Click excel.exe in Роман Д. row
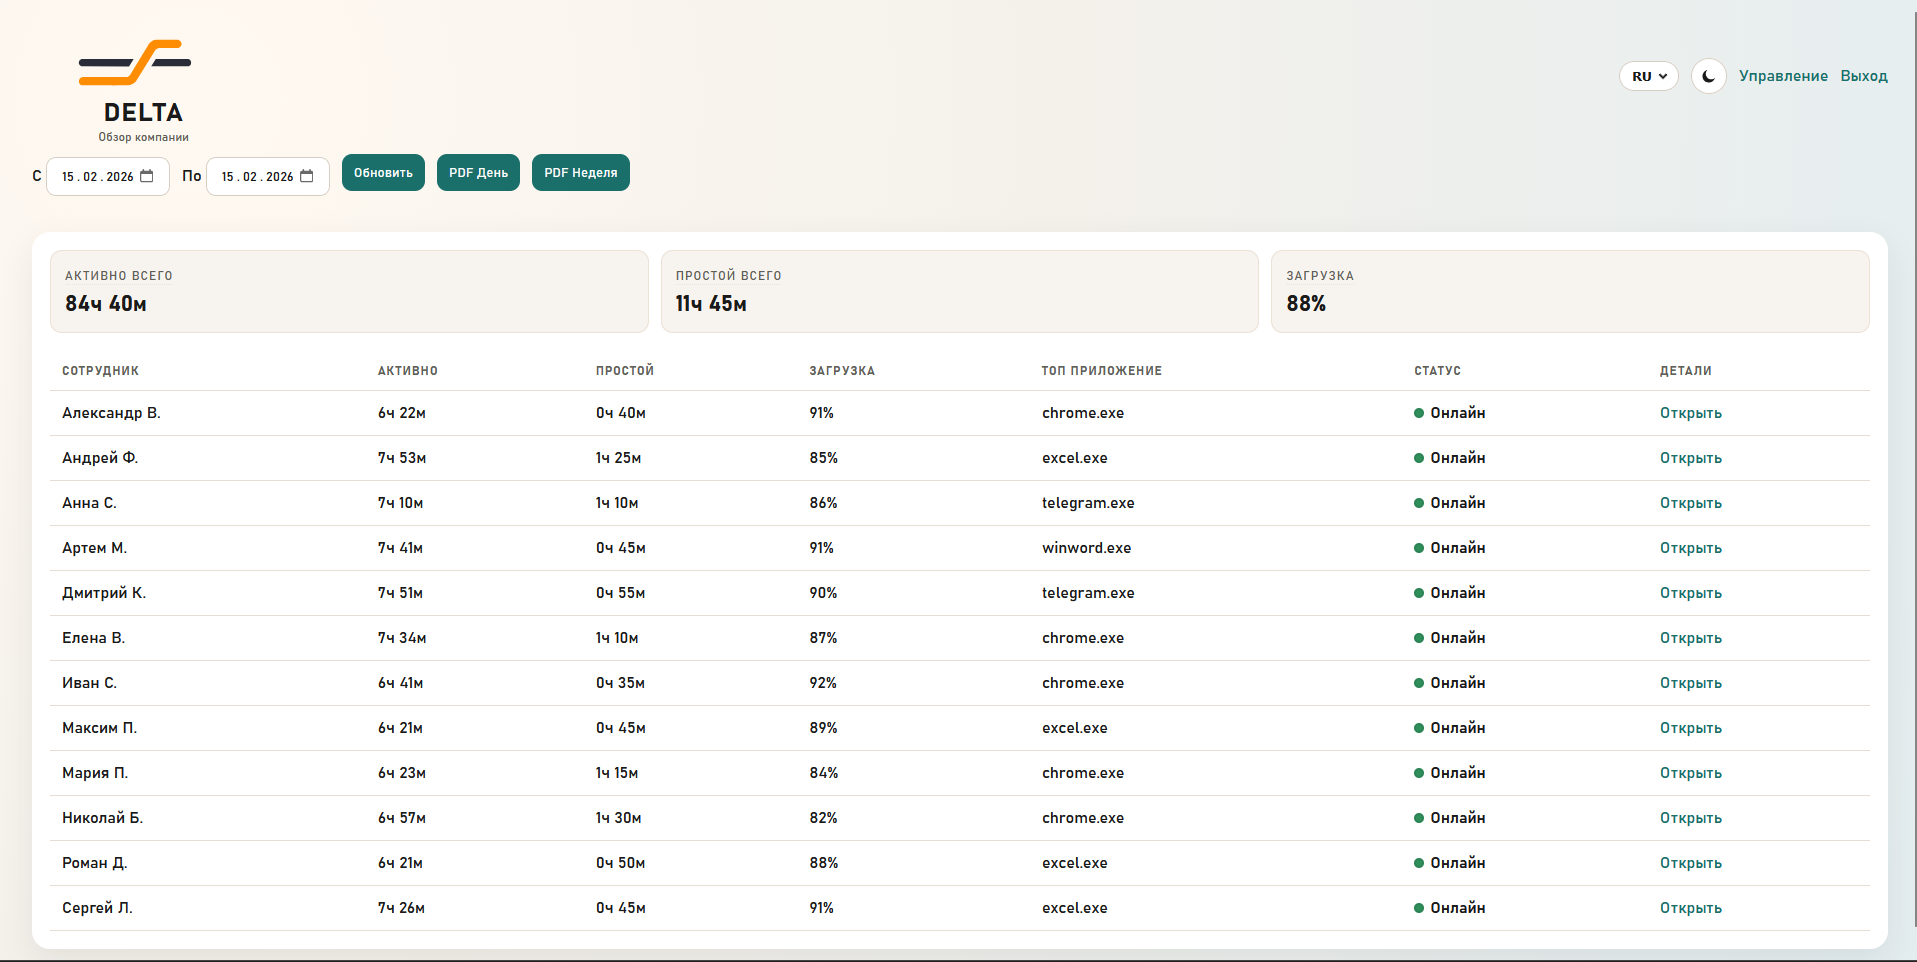The image size is (1917, 962). click(x=1074, y=863)
